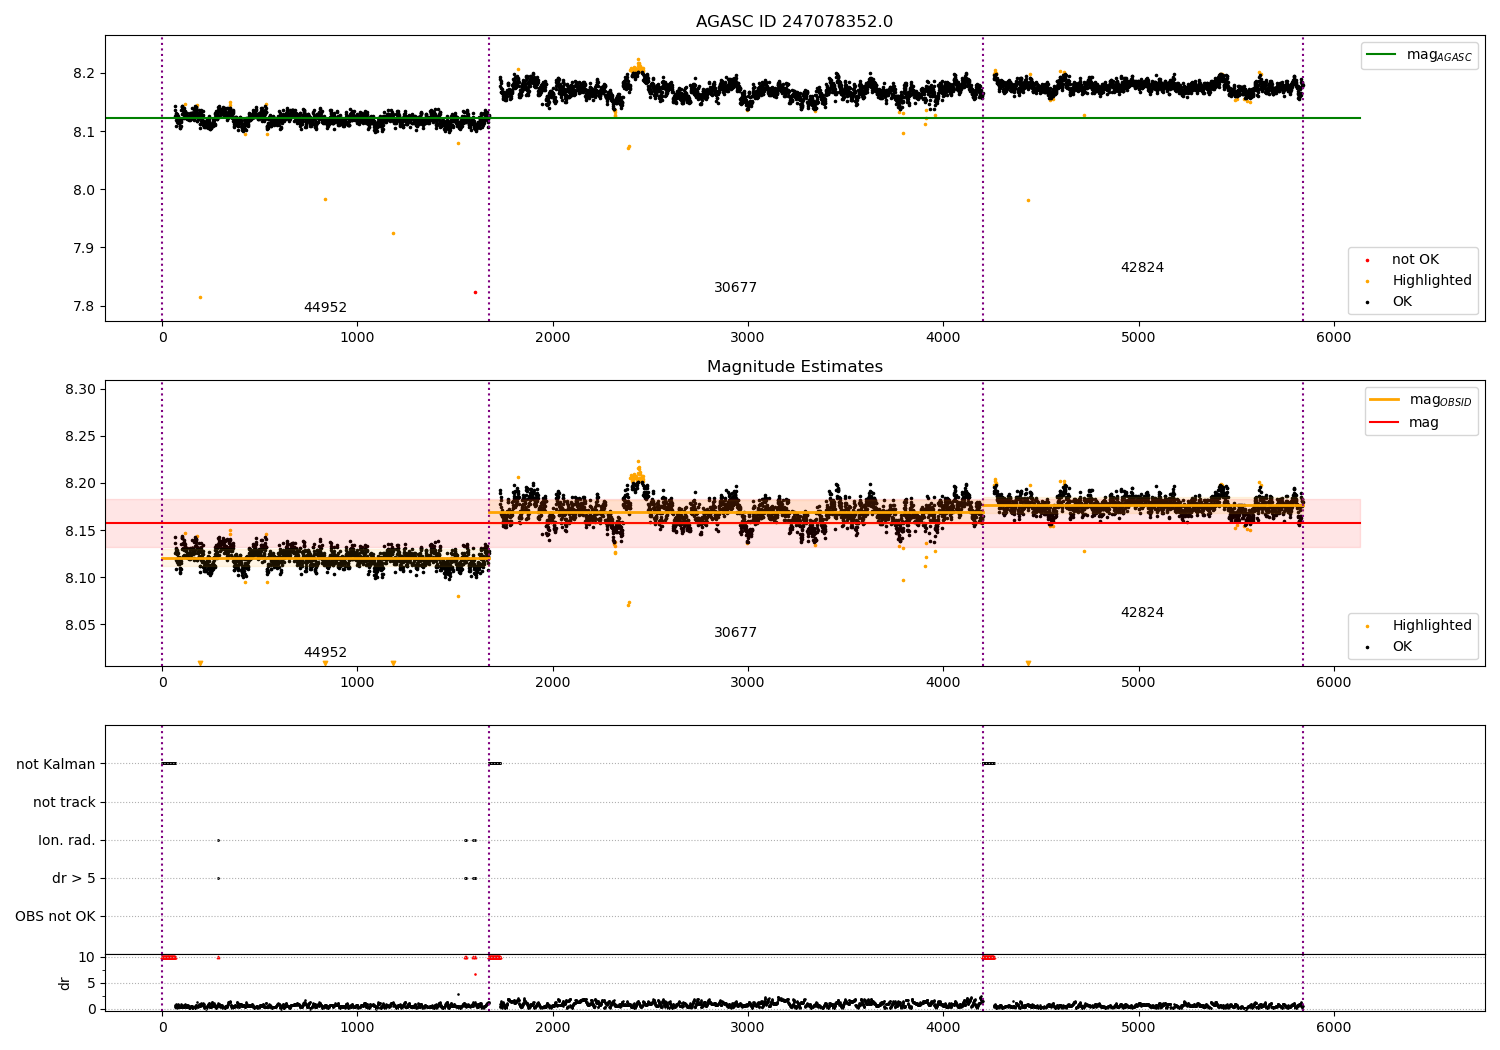This screenshot has height=1050, width=1500.
Task: Click the 'not Kalman' axis label
Action: [x=56, y=765]
